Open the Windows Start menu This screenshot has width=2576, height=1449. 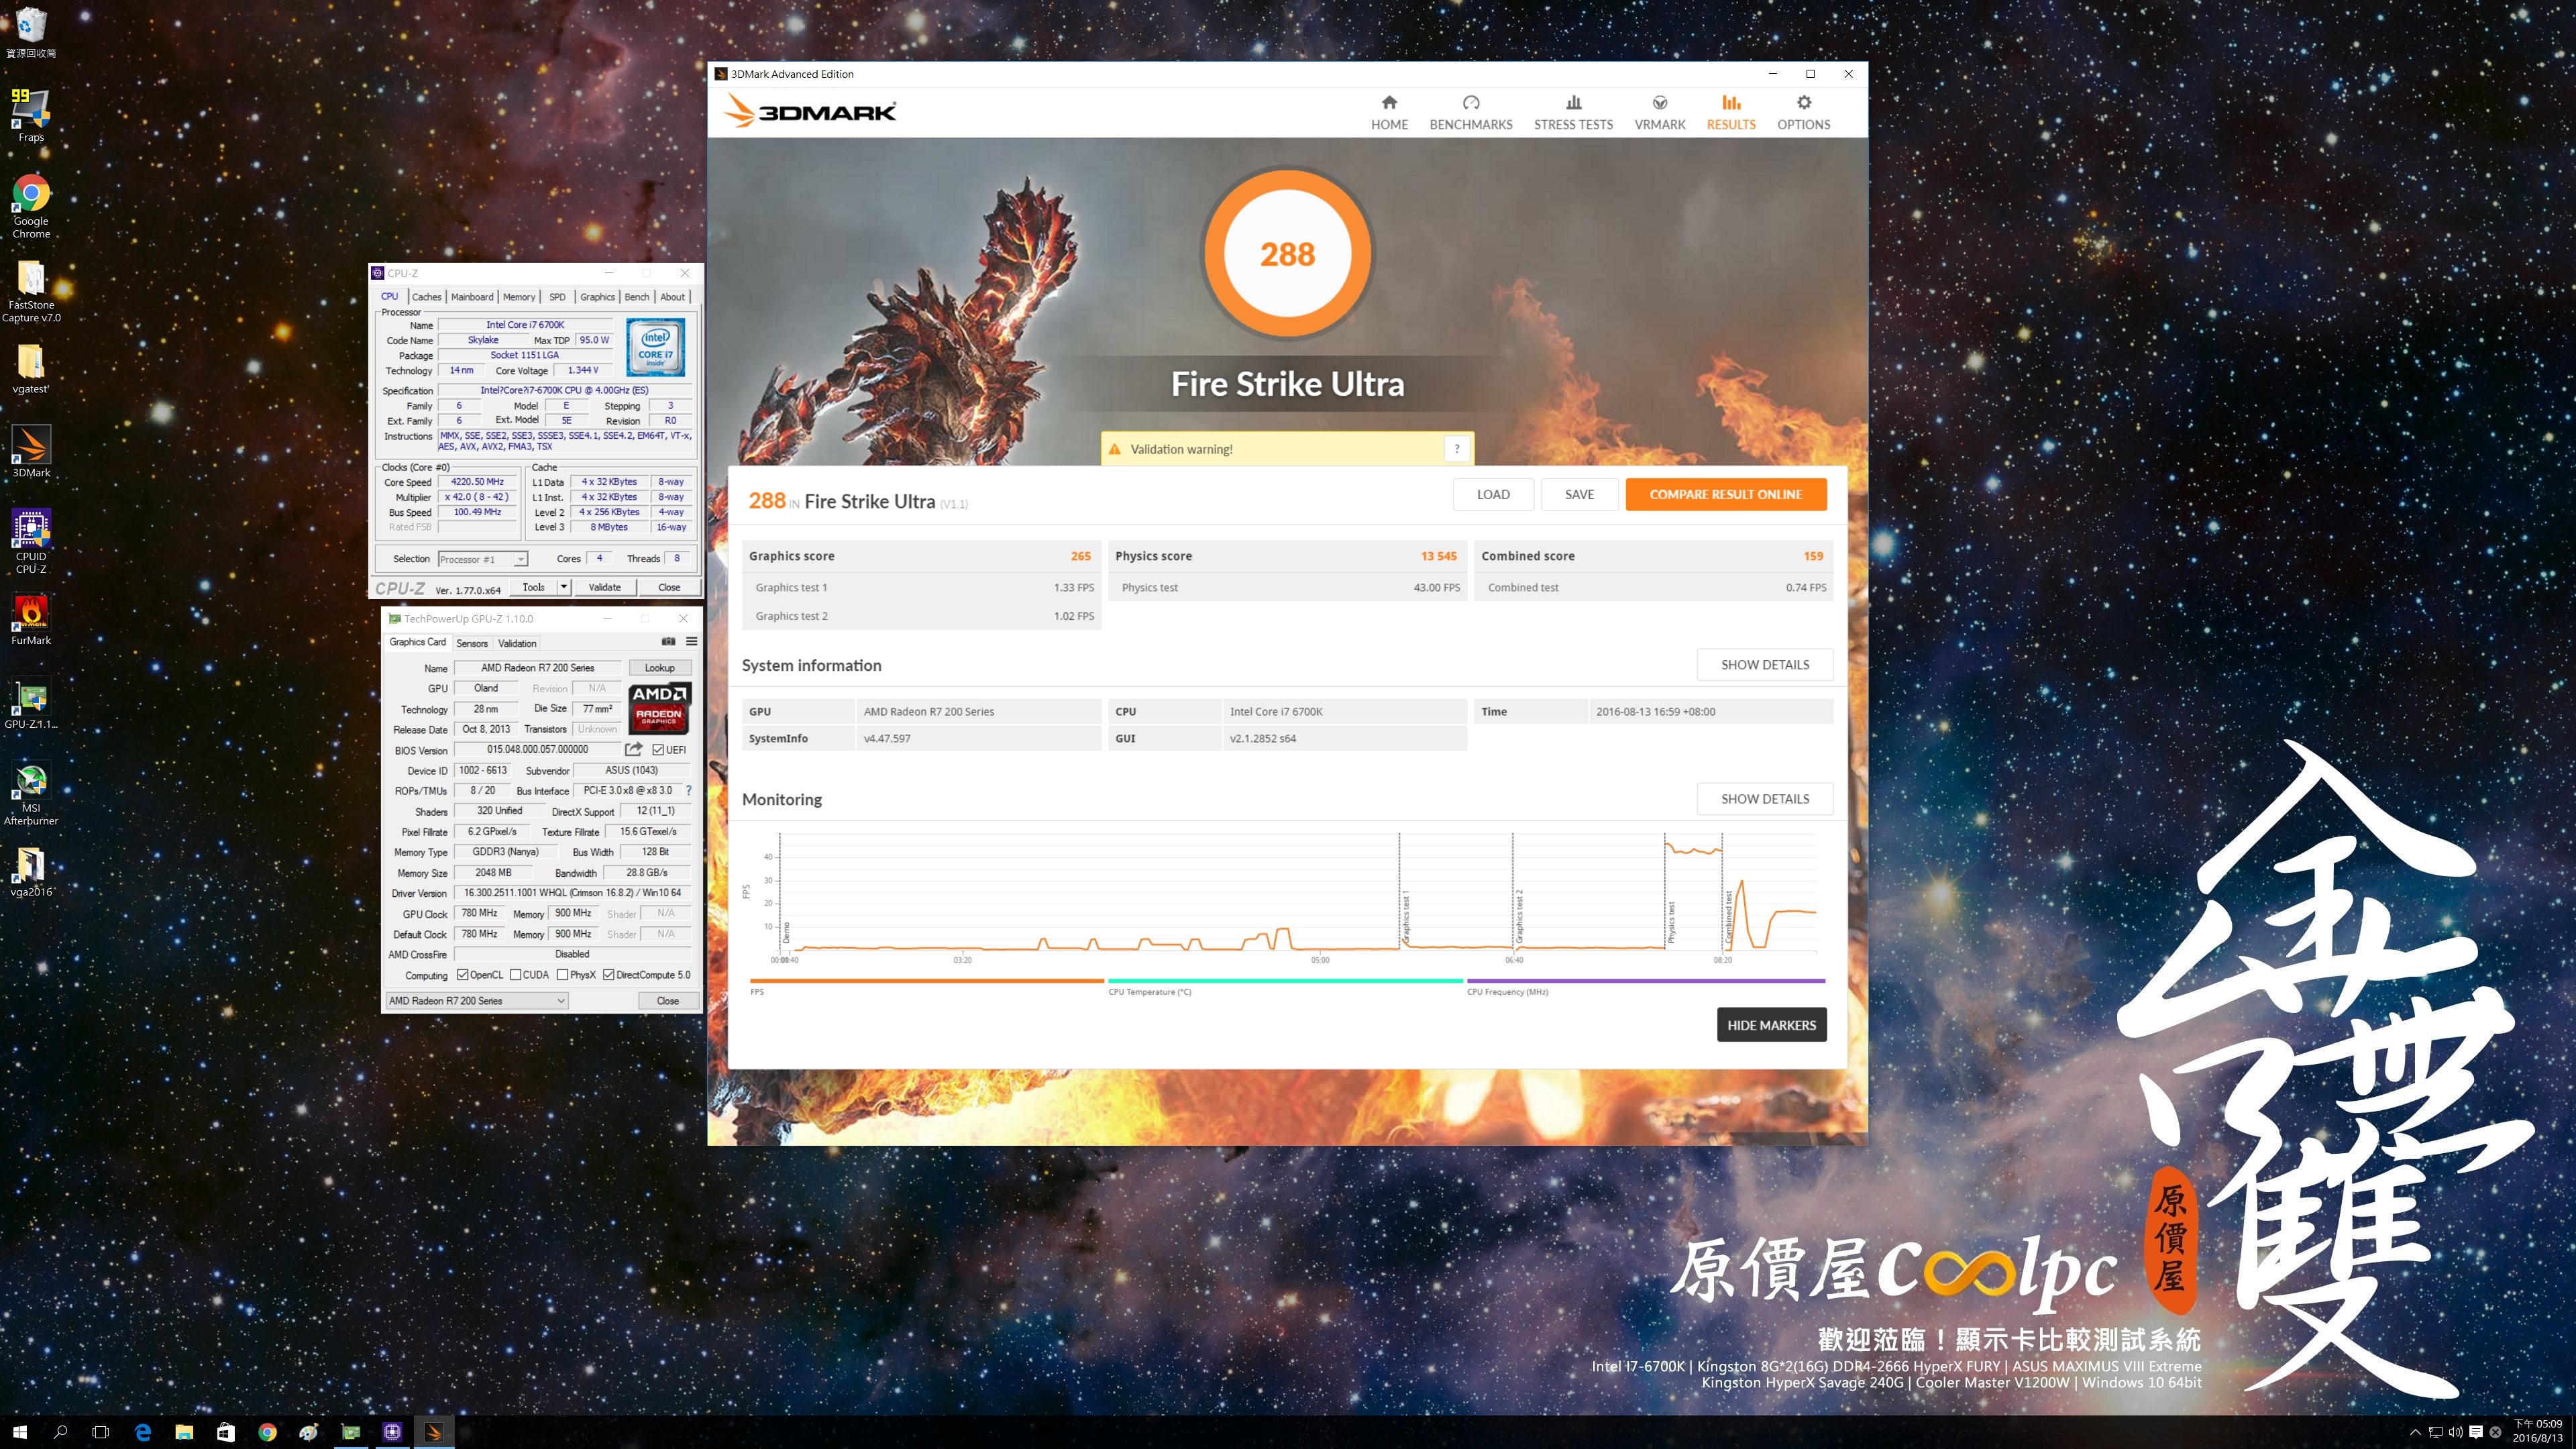[19, 1432]
